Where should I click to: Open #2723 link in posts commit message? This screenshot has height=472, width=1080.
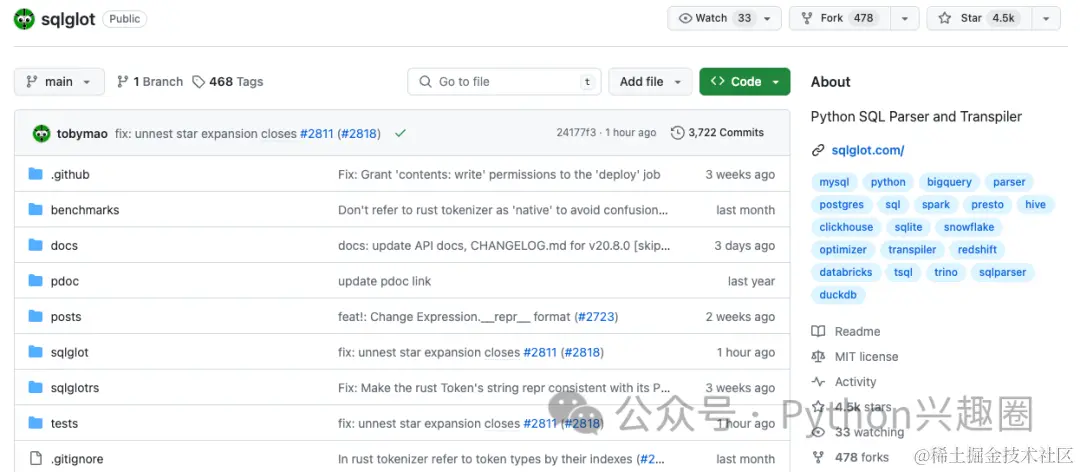click(597, 317)
